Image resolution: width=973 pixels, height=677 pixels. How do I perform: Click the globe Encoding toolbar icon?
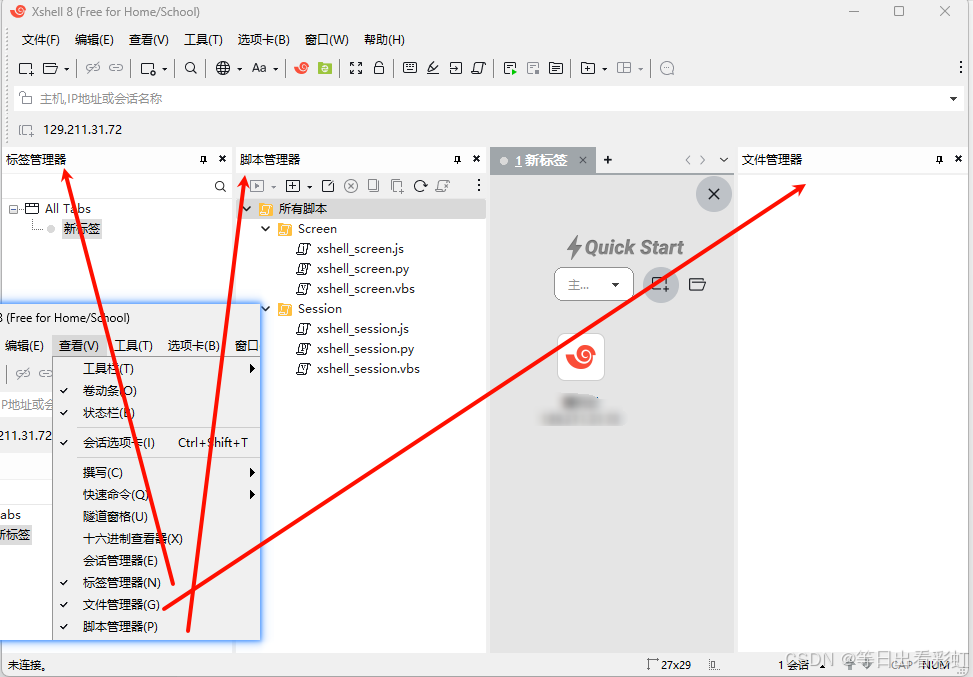pyautogui.click(x=223, y=68)
